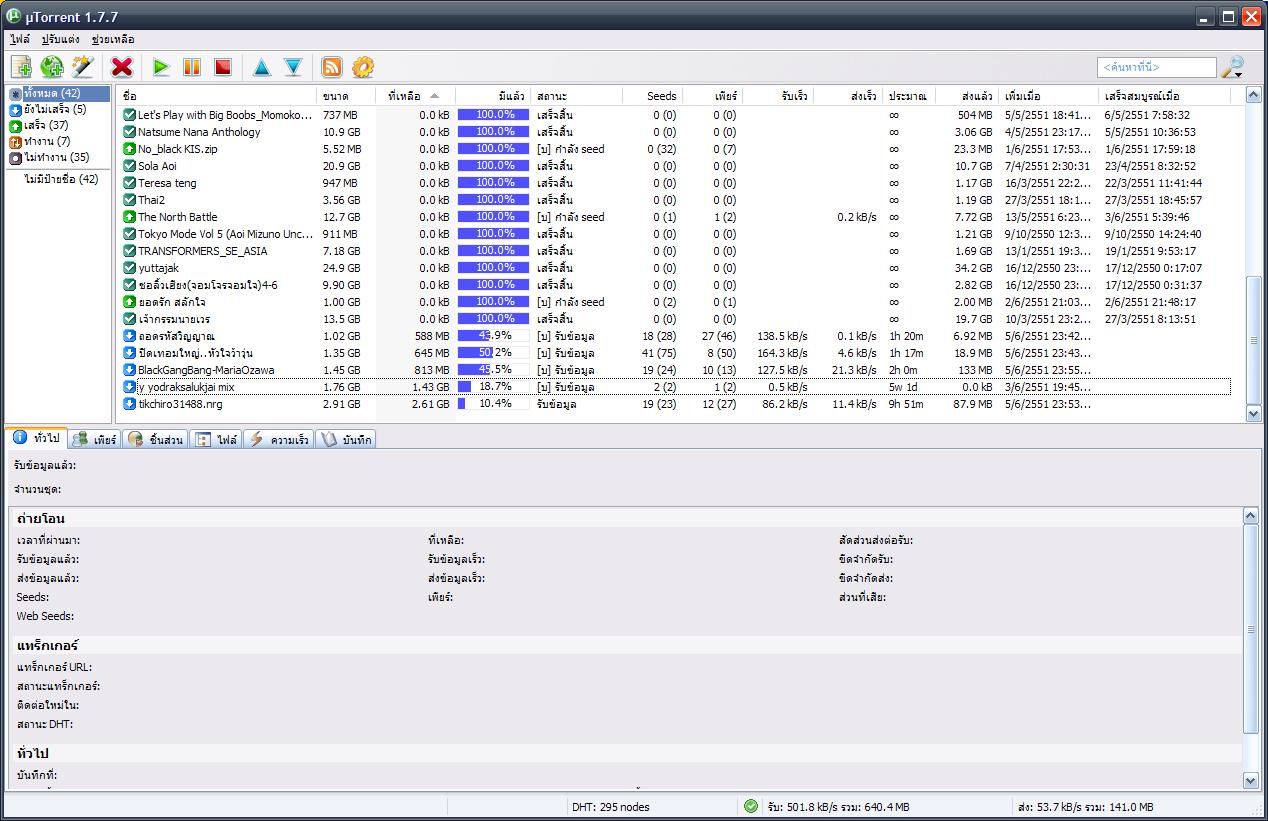Switch to the ทั่วไป details tab

36,438
